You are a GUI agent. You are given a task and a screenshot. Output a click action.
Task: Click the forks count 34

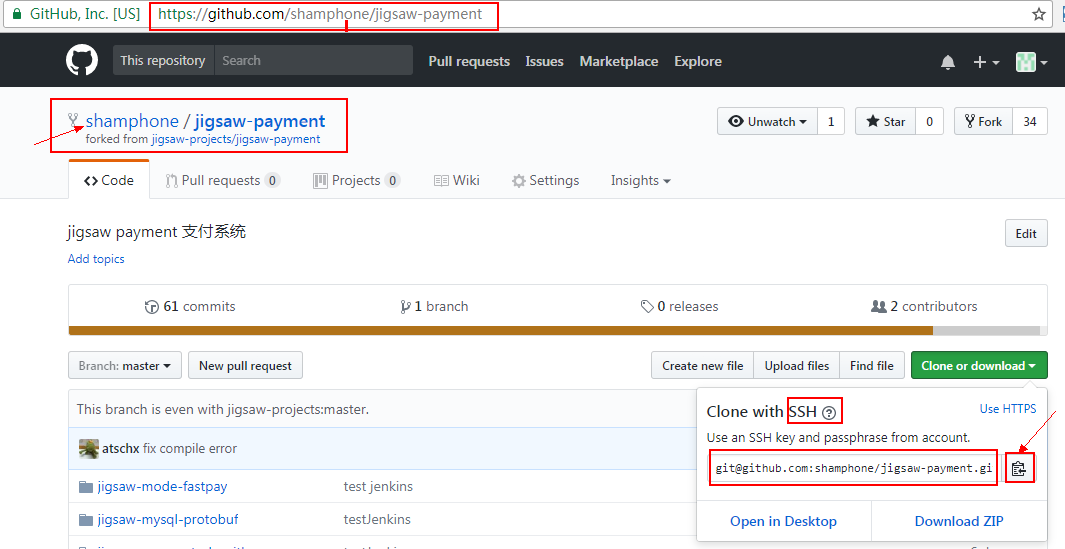(x=1030, y=122)
